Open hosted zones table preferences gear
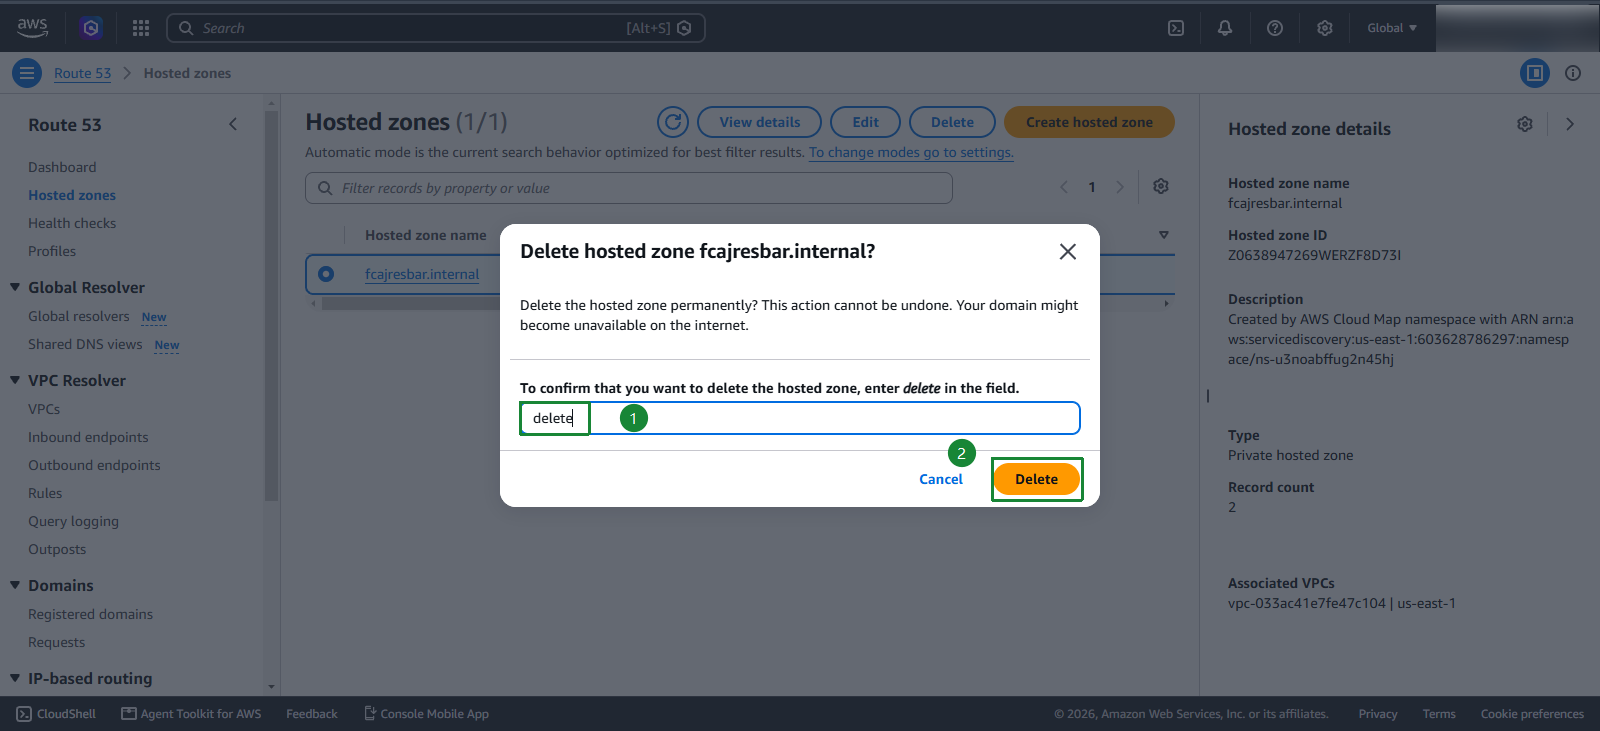1600x731 pixels. coord(1161,187)
